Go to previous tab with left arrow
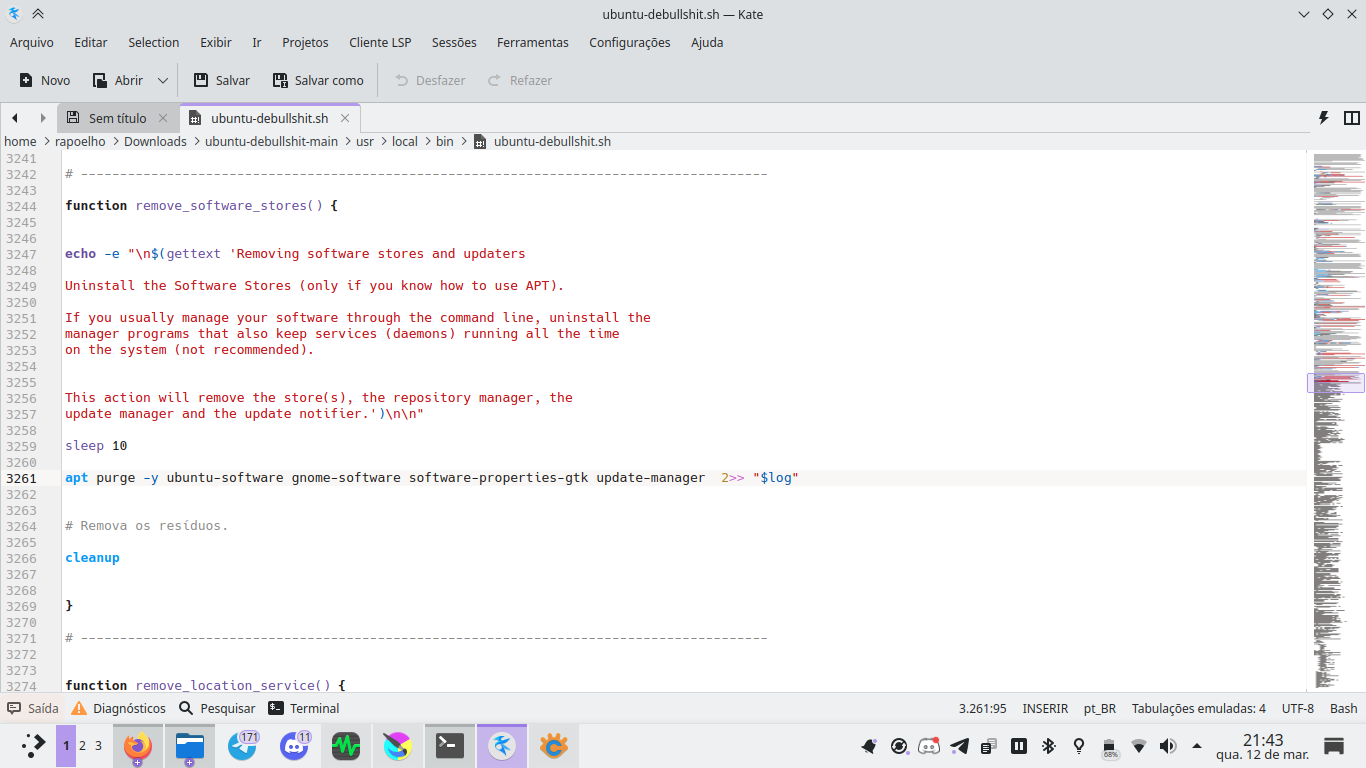Viewport: 1366px width, 768px height. click(x=15, y=118)
